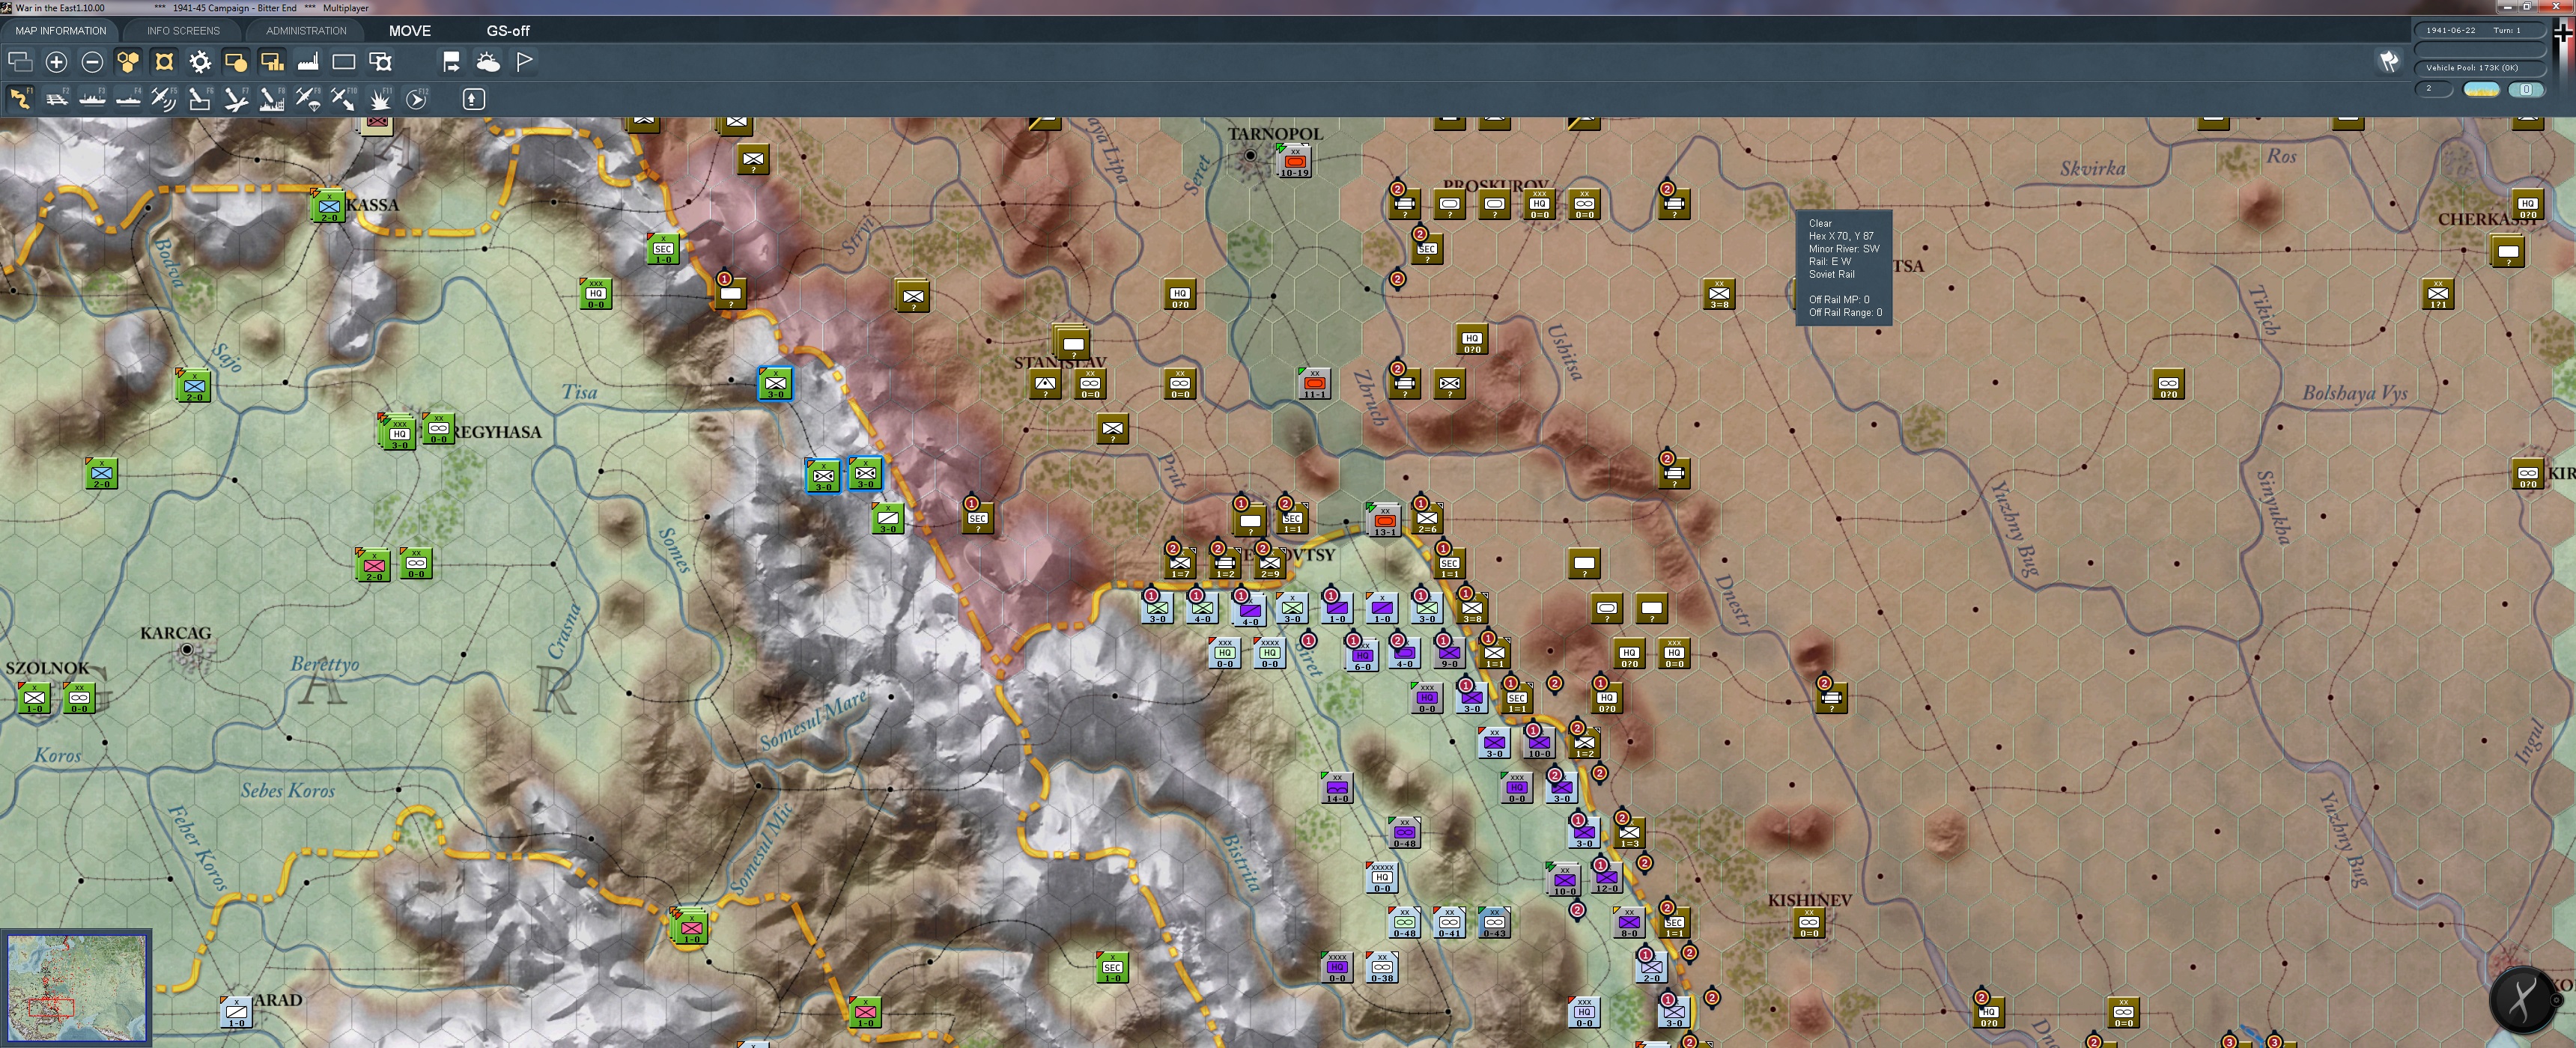Viewport: 2576px width, 1048px height.
Task: Switch to INFO SCREENS tab
Action: (x=183, y=31)
